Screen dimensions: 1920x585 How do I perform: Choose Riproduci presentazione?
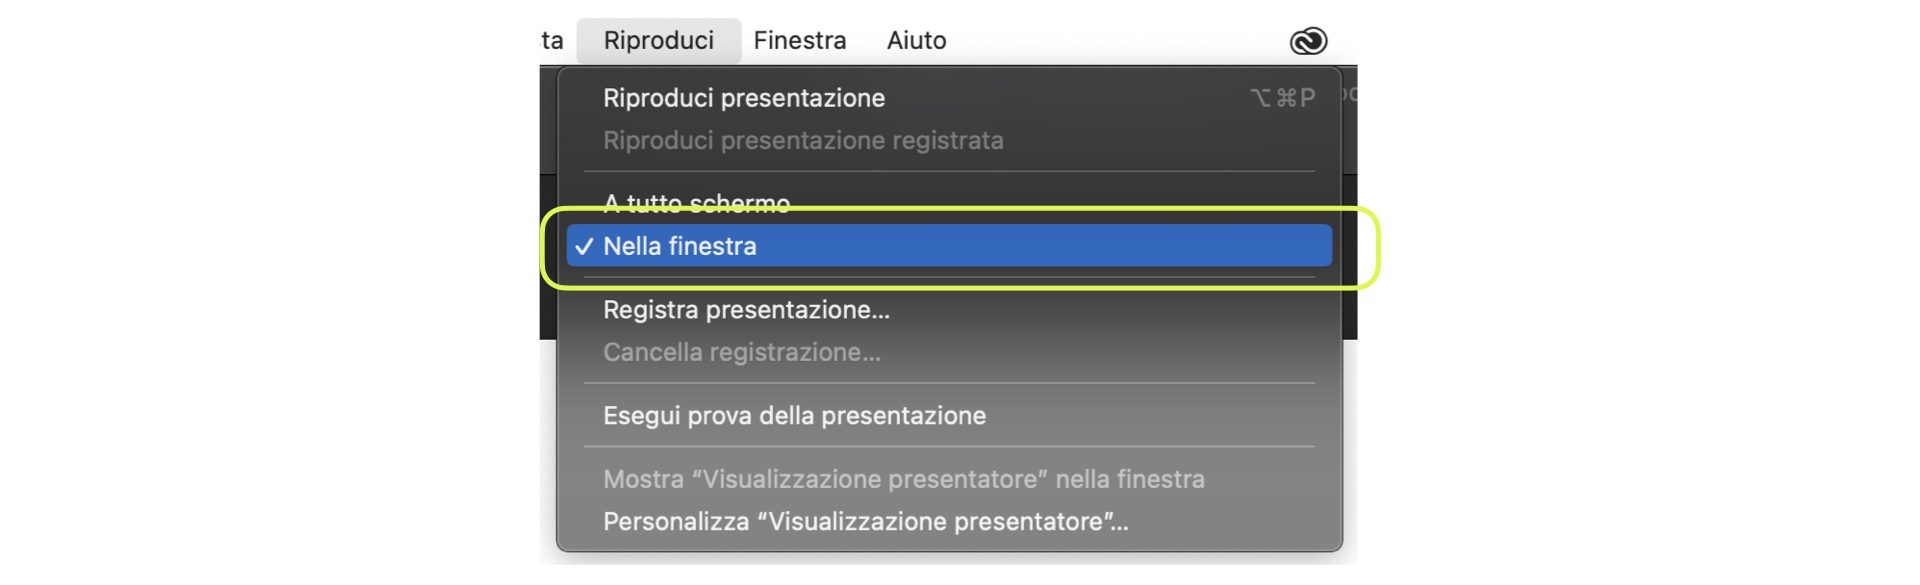(x=744, y=98)
